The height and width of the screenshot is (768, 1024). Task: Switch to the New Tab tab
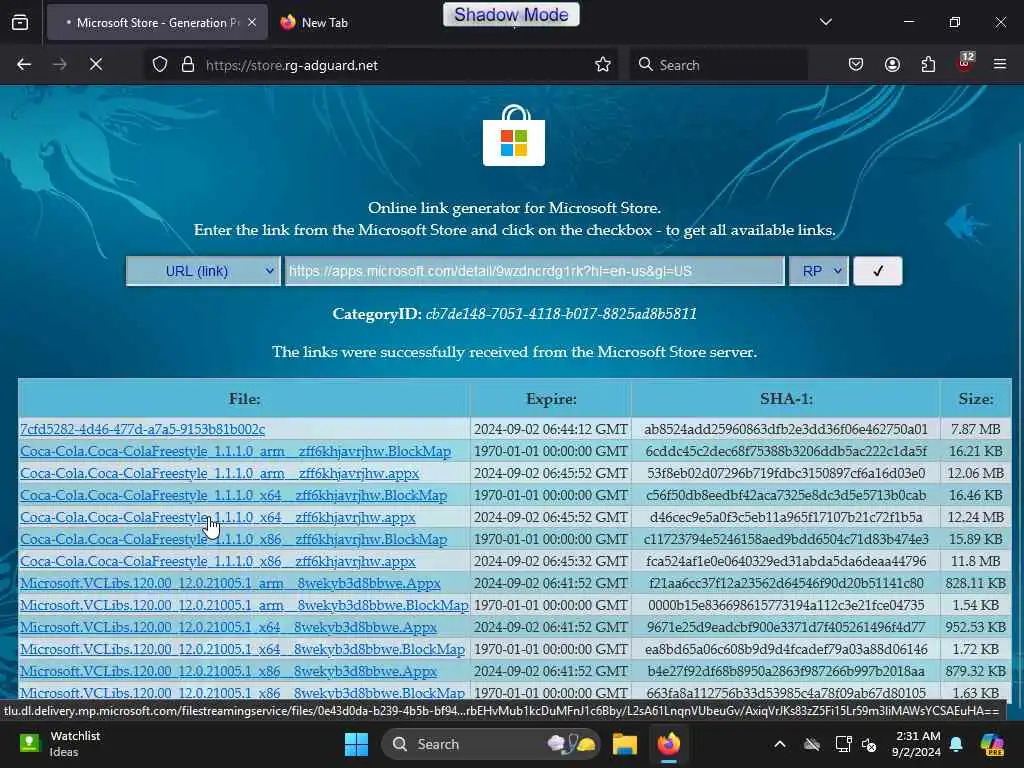[x=315, y=23]
